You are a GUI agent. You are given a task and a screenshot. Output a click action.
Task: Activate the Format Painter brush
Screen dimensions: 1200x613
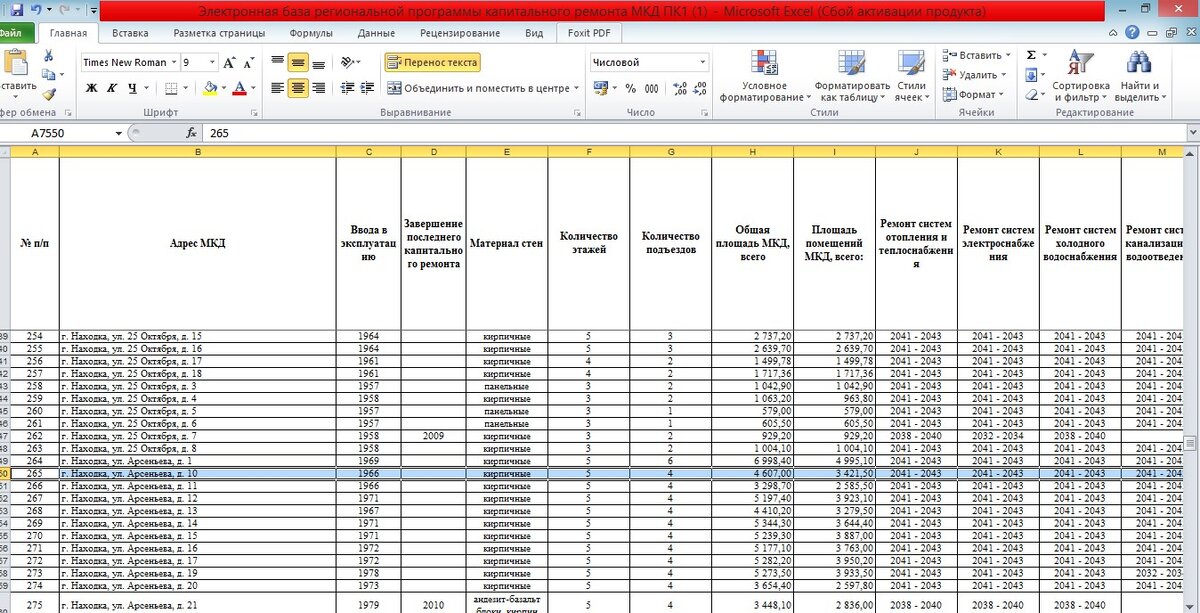(47, 94)
